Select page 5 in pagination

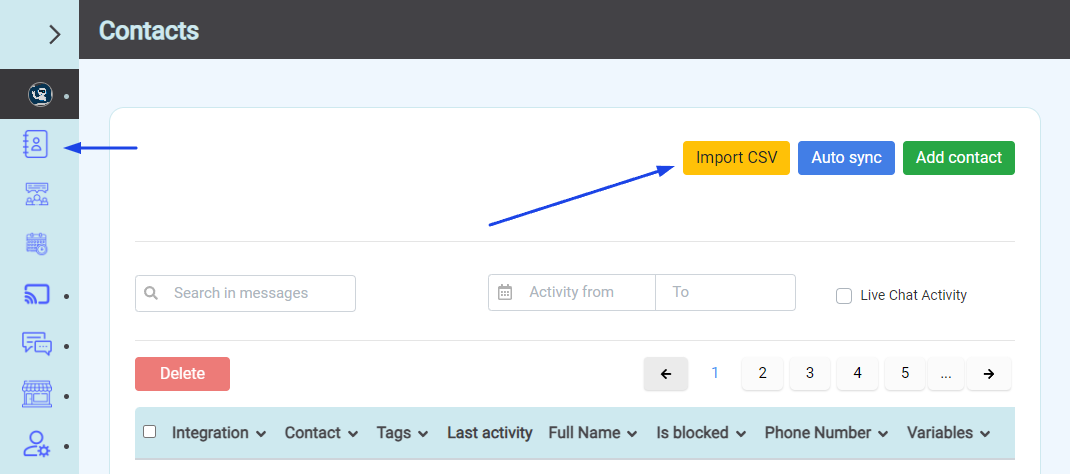click(905, 373)
